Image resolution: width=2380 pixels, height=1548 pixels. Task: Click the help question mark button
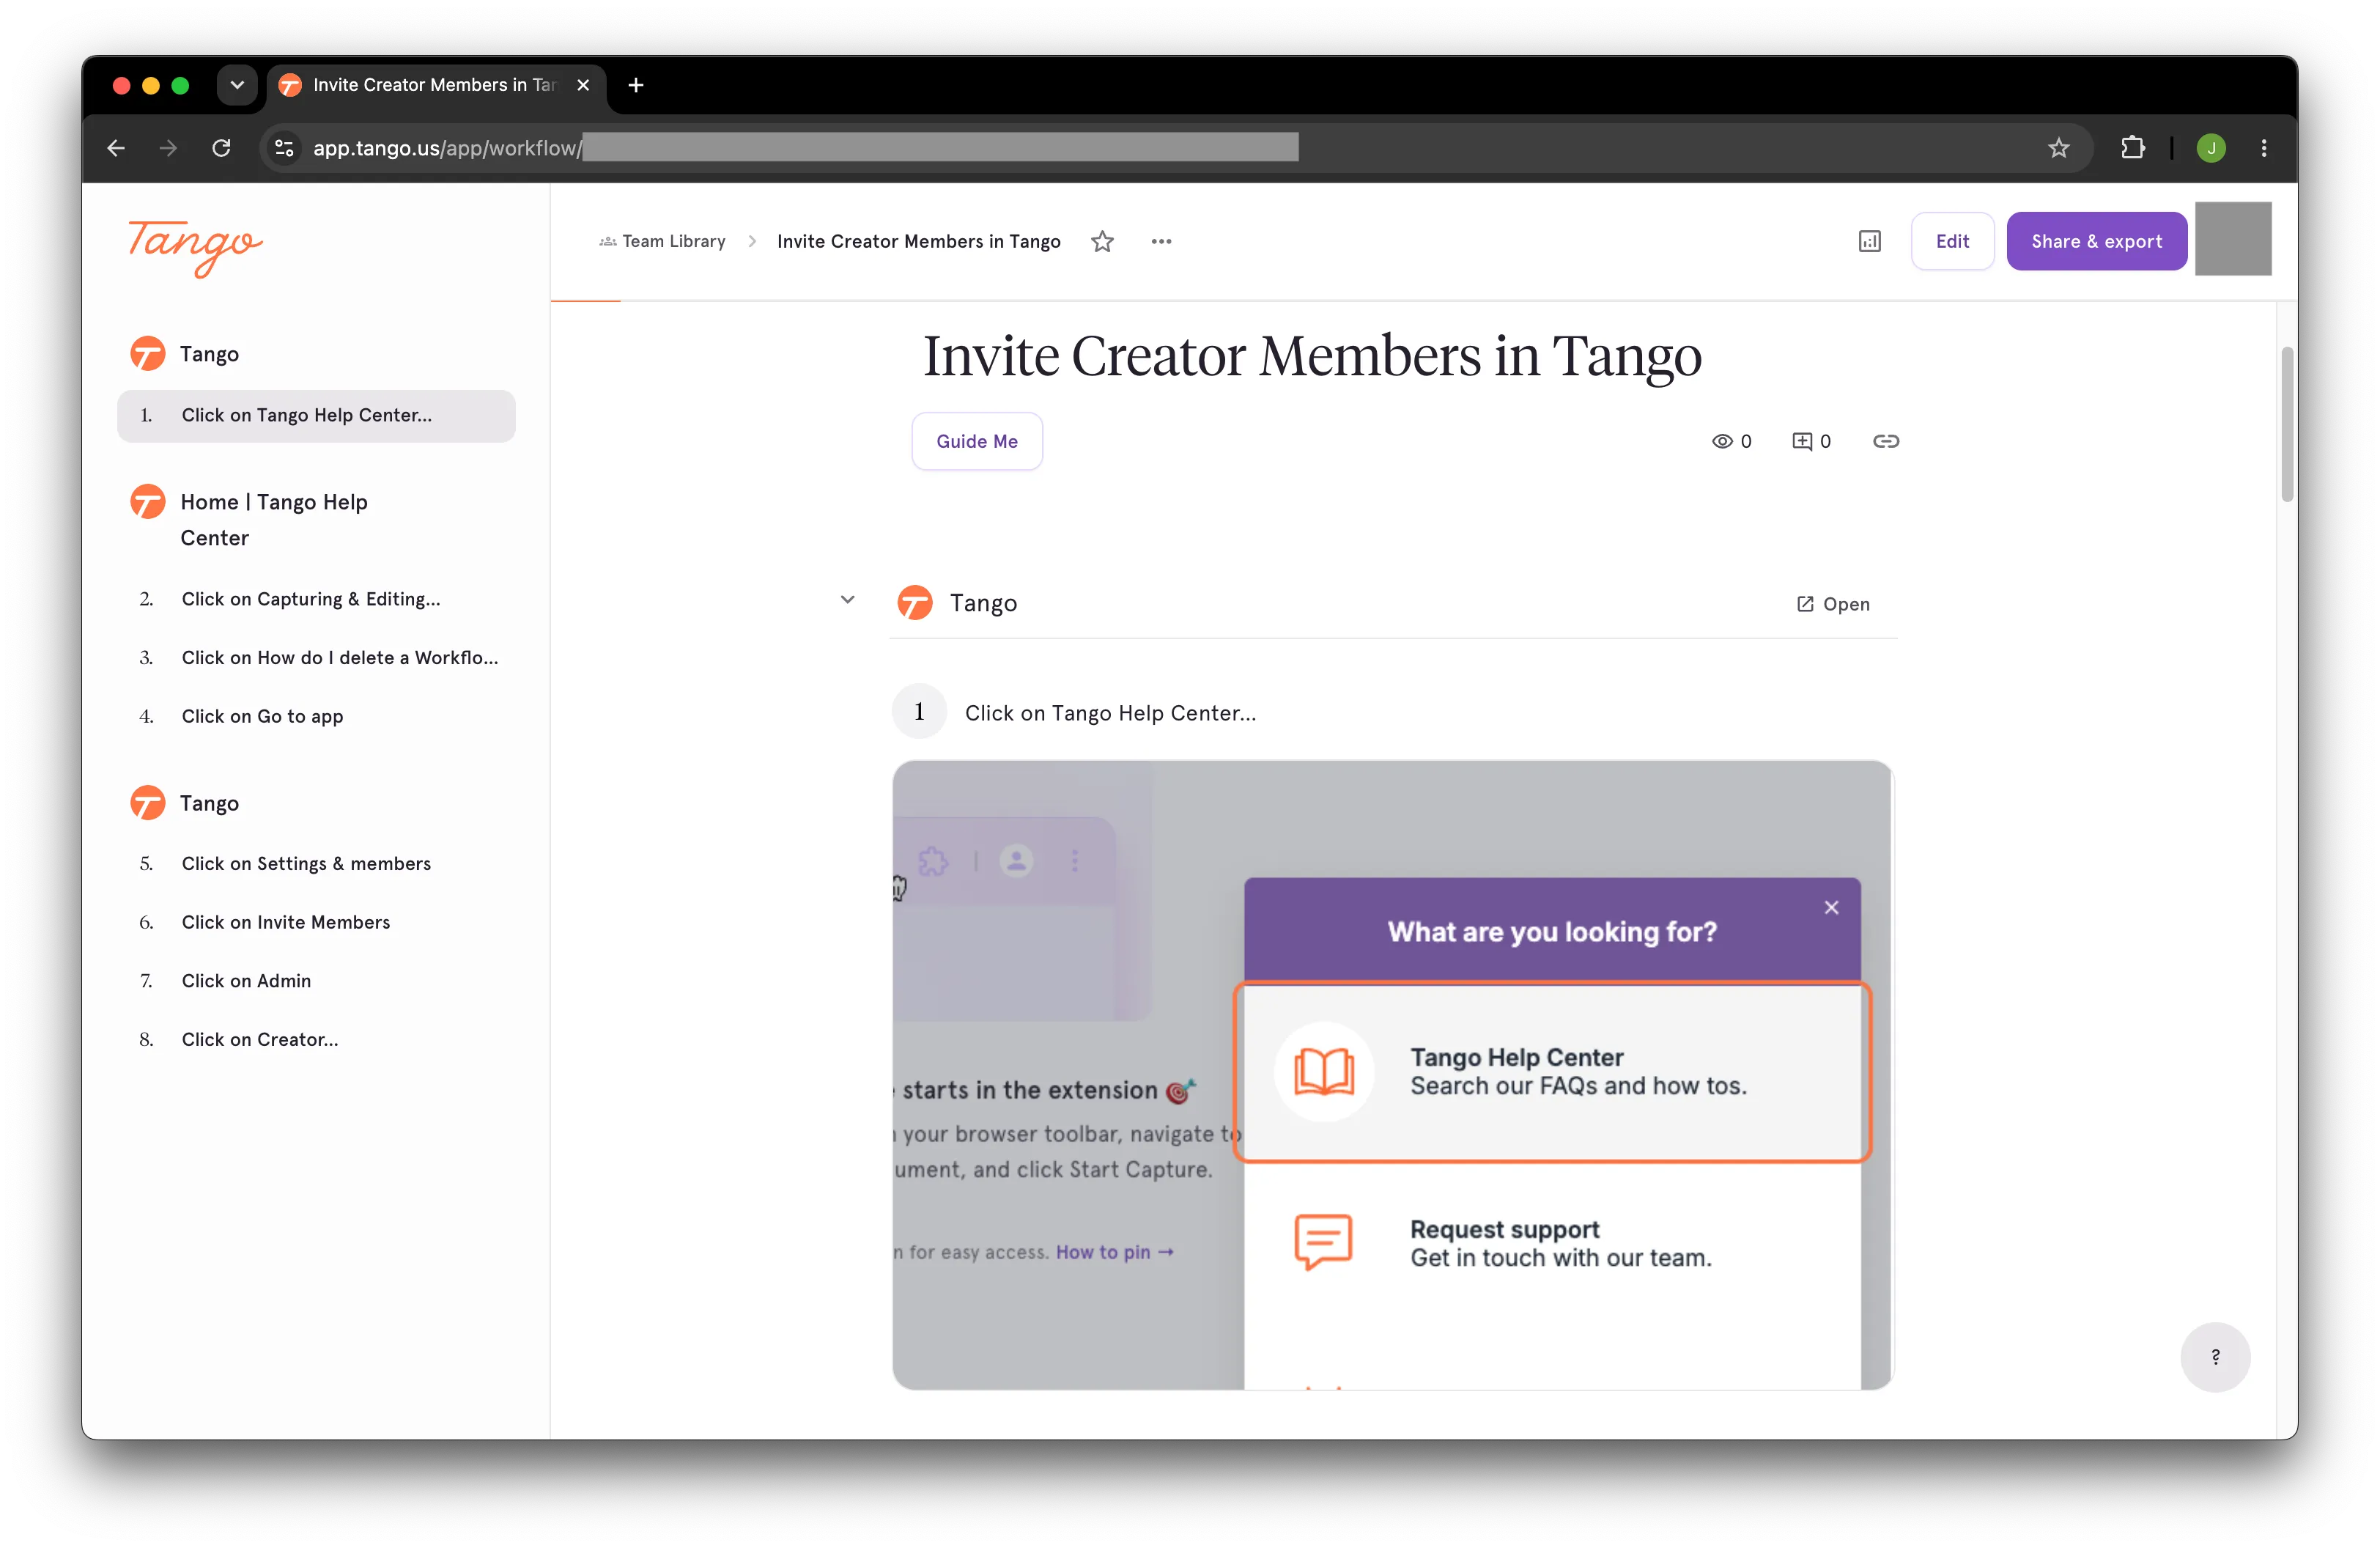coord(2215,1357)
